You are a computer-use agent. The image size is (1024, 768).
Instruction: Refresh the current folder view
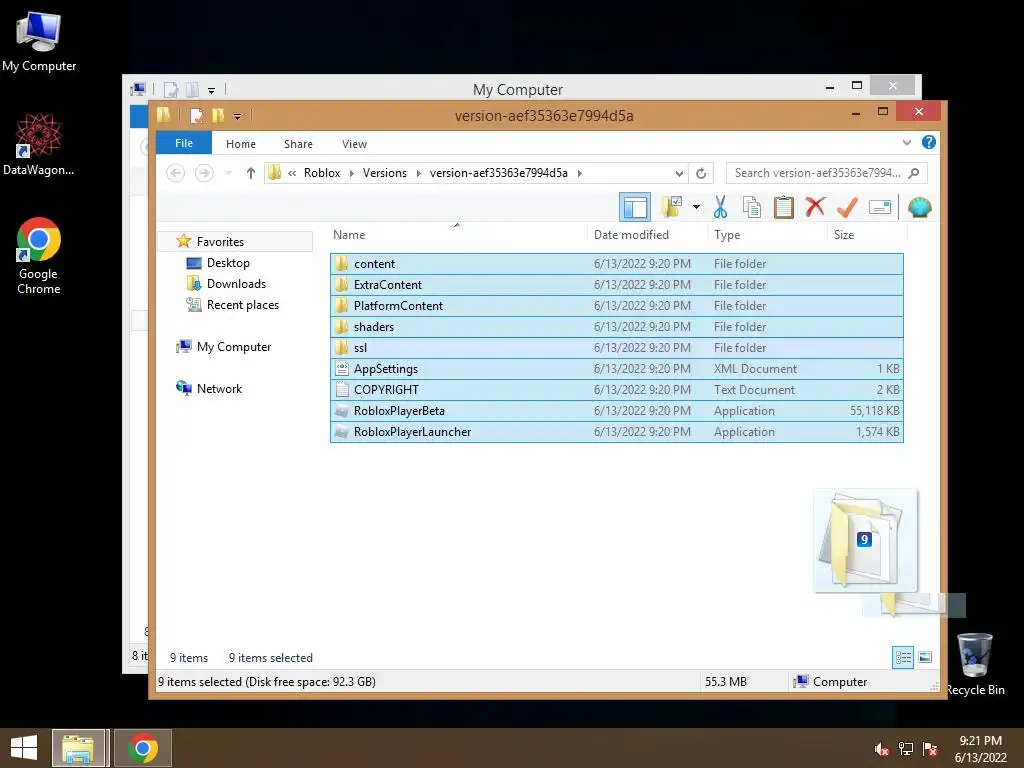(701, 173)
